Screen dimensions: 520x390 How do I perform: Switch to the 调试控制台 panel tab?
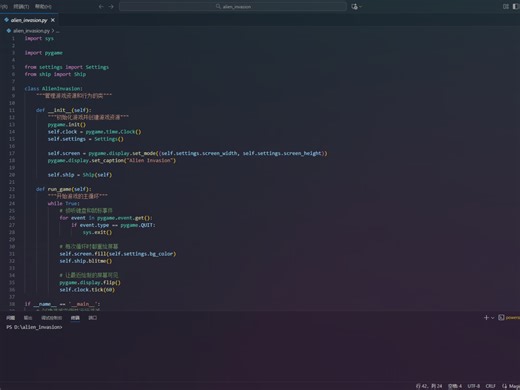pyautogui.click(x=51, y=318)
